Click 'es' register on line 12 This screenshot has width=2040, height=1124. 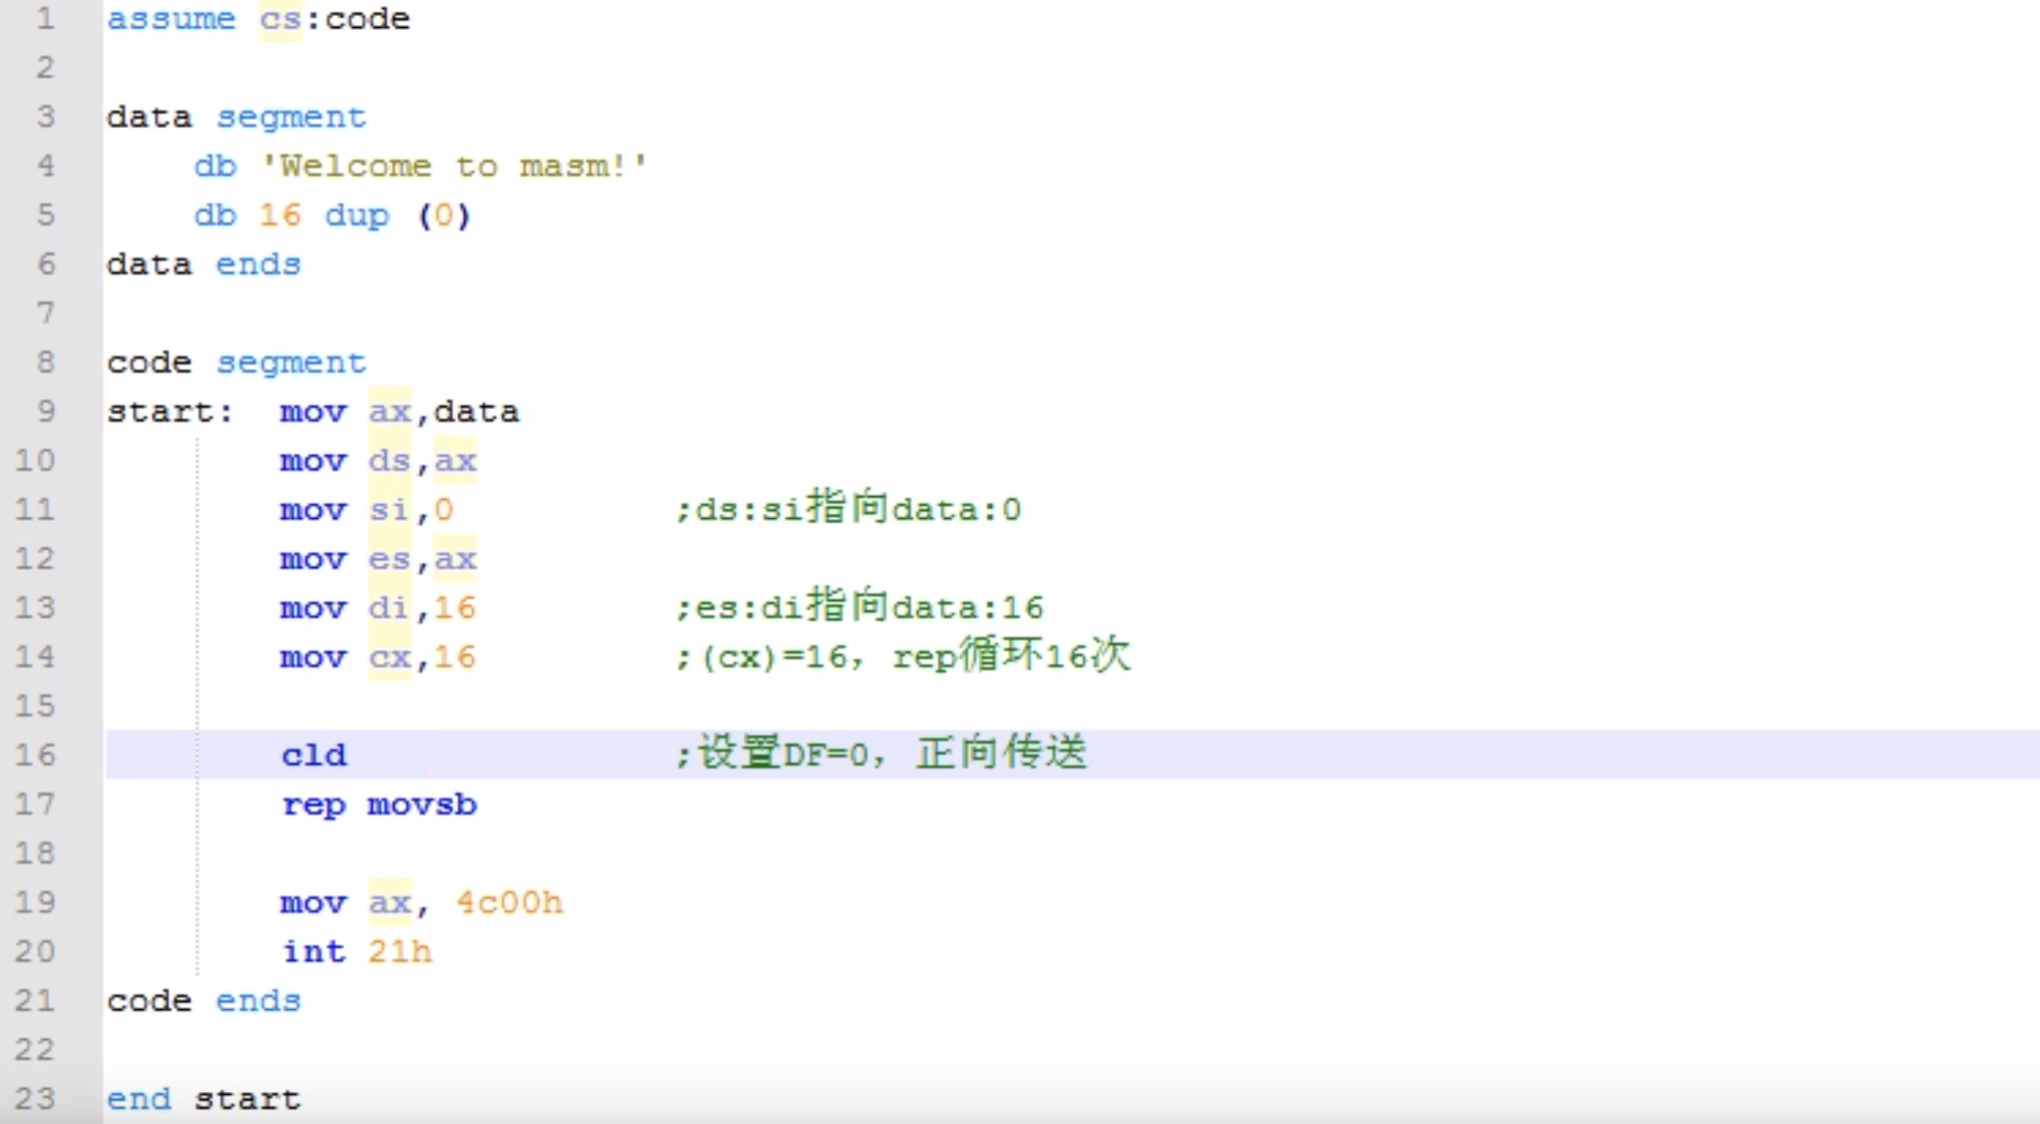click(389, 559)
